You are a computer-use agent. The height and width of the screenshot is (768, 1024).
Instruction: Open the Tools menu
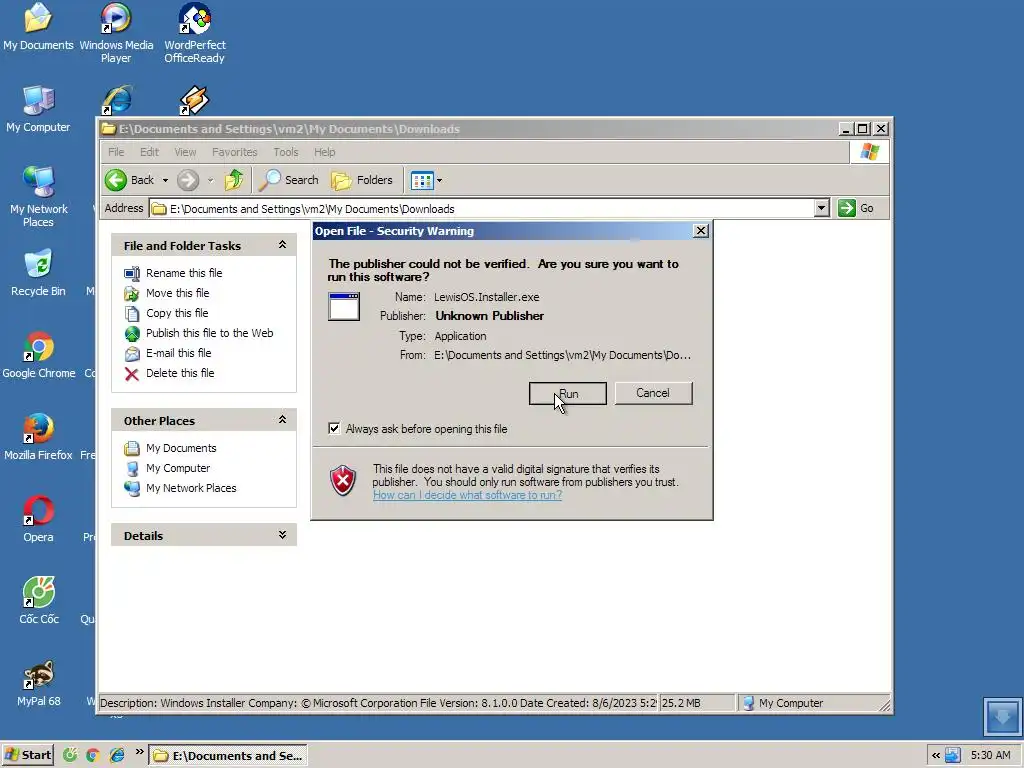[285, 152]
